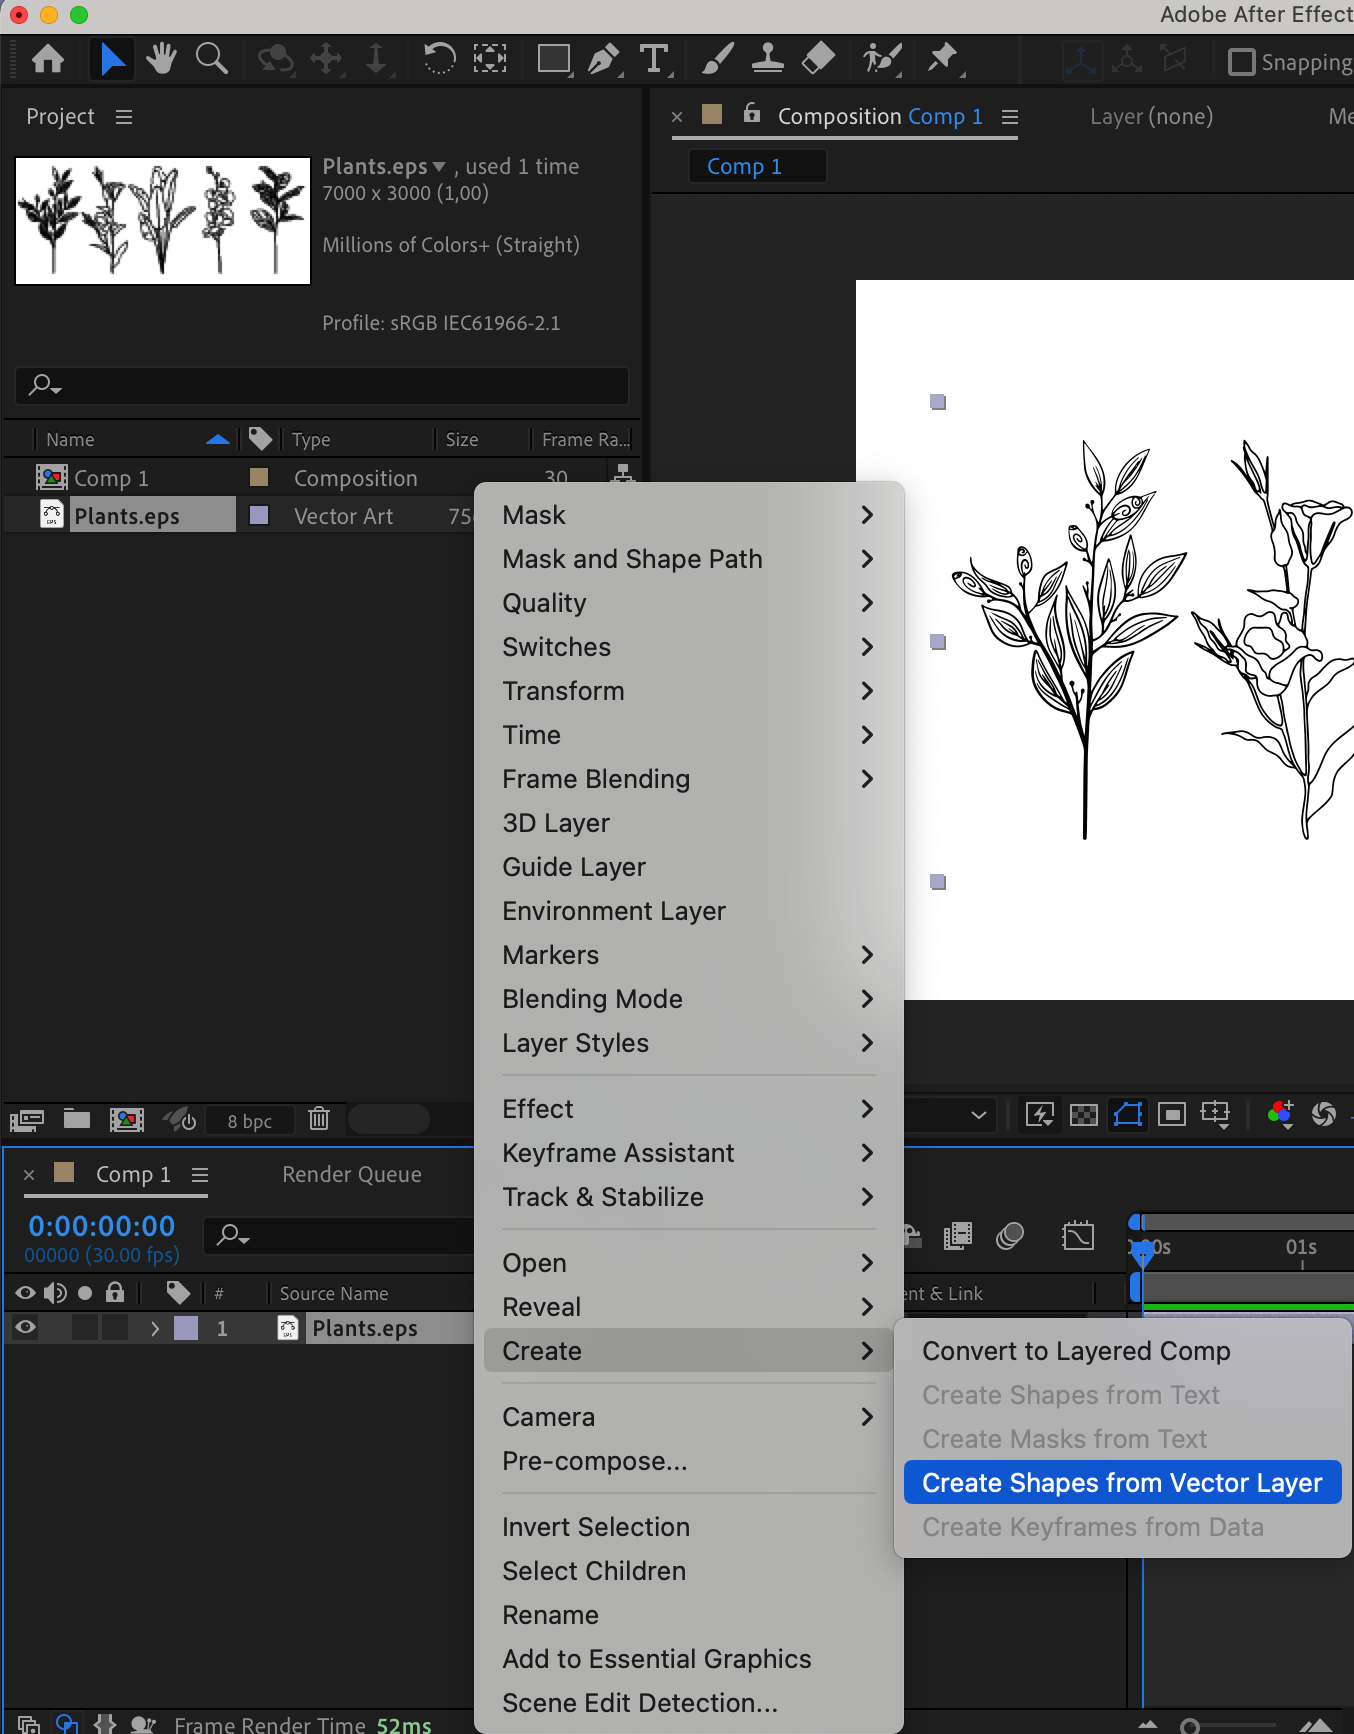Click the Plants.eps layer label color swatch
This screenshot has width=1354, height=1734.
coord(186,1328)
